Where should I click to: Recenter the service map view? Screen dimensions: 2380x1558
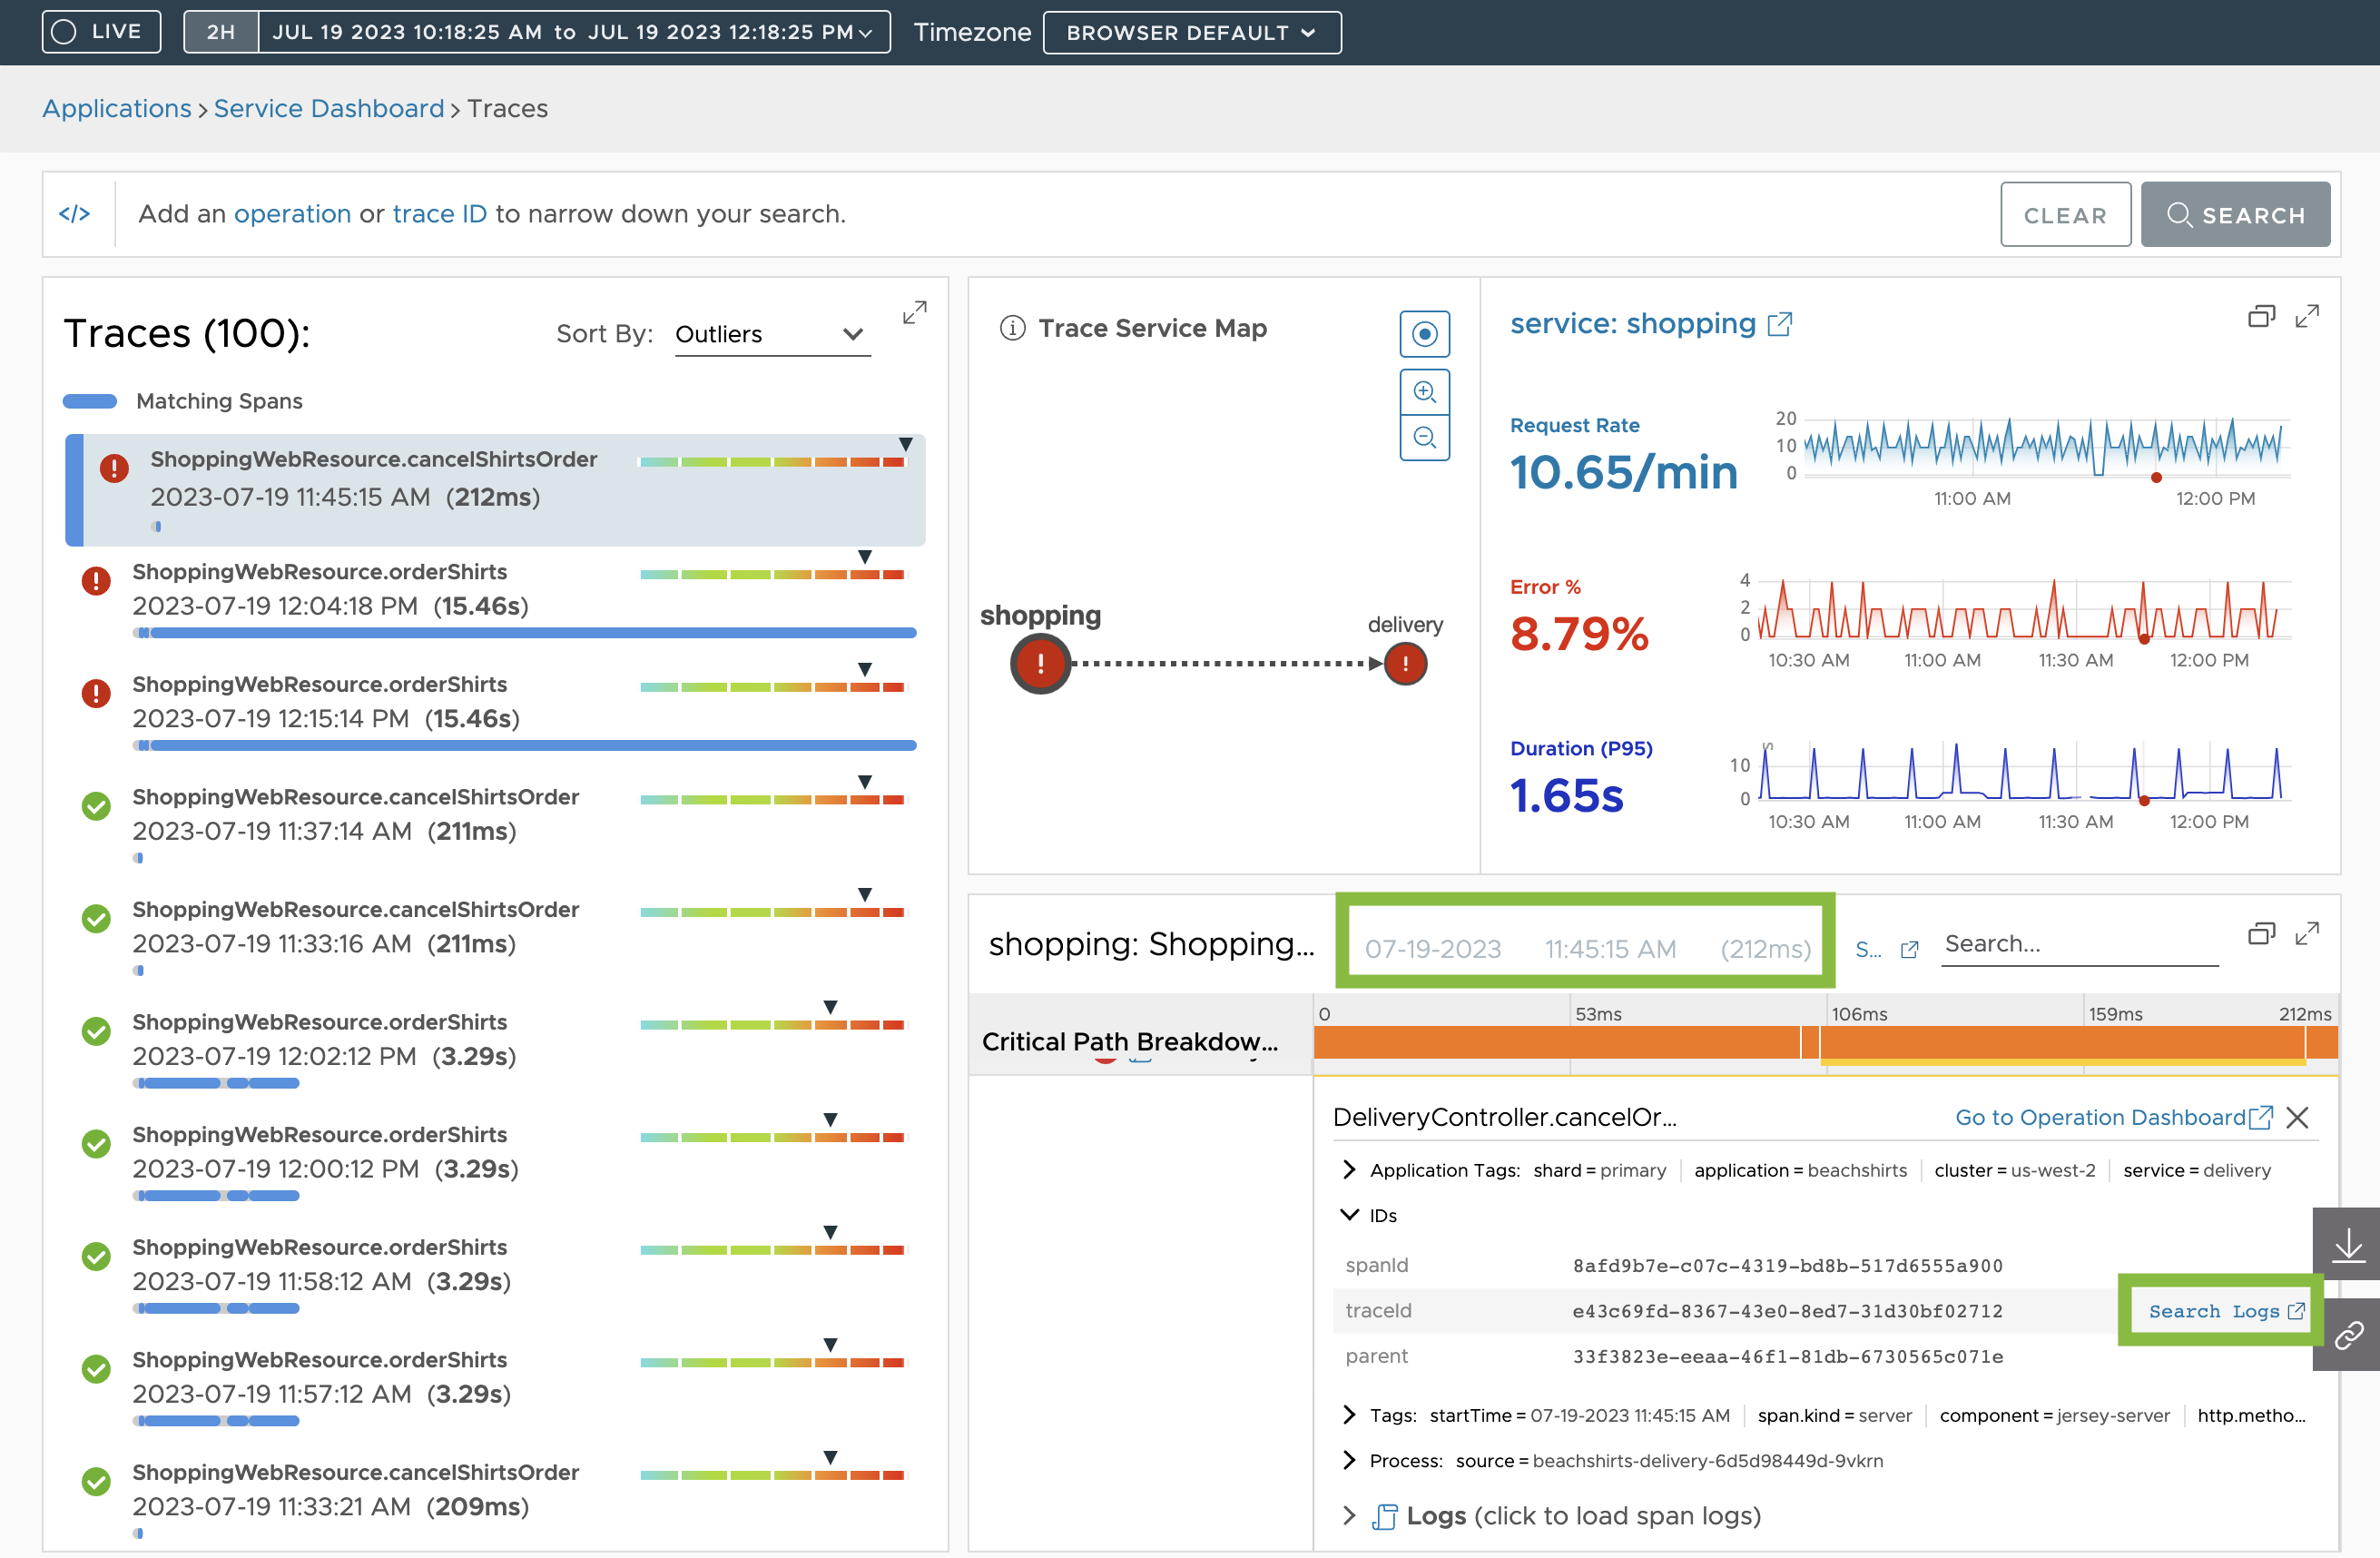[1424, 334]
